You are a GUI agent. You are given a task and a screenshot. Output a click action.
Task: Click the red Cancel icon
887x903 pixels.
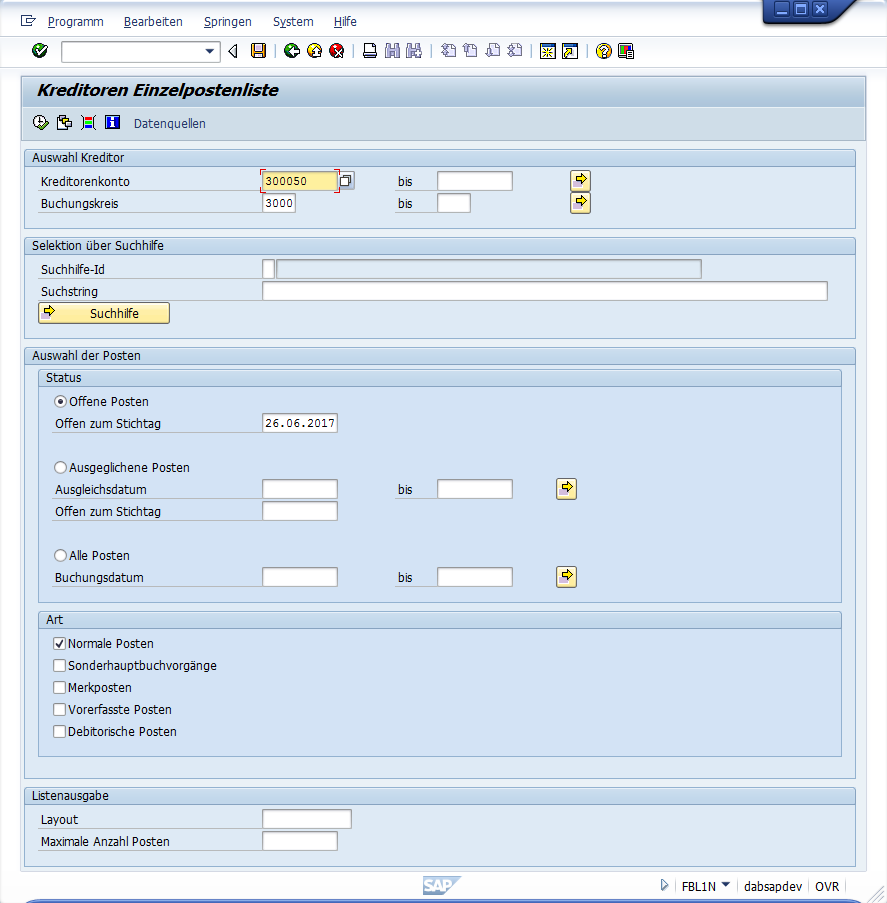pos(336,51)
